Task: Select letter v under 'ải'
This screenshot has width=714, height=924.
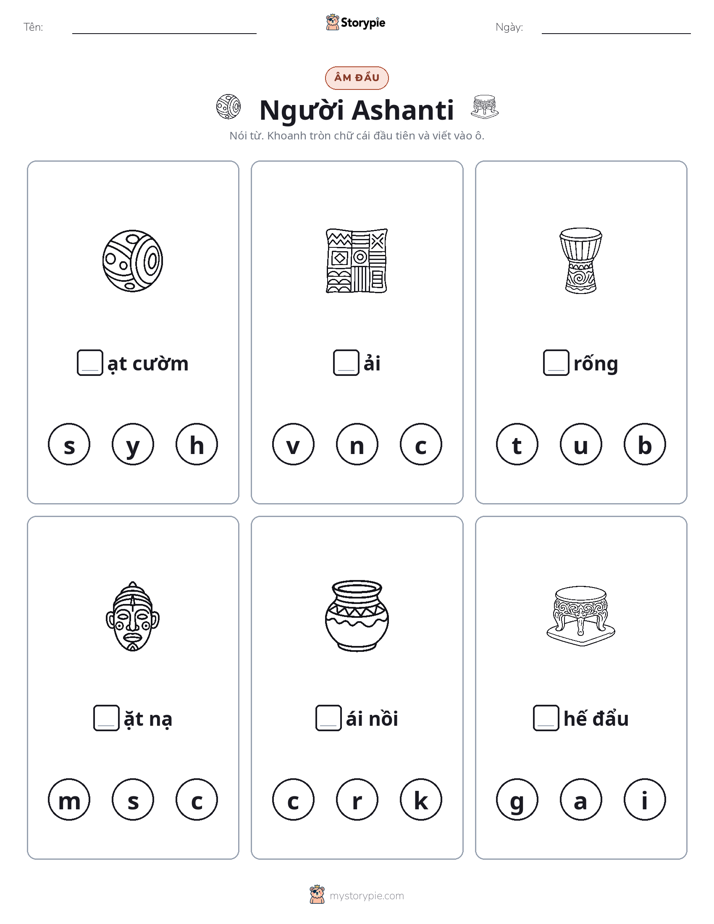Action: click(x=293, y=444)
